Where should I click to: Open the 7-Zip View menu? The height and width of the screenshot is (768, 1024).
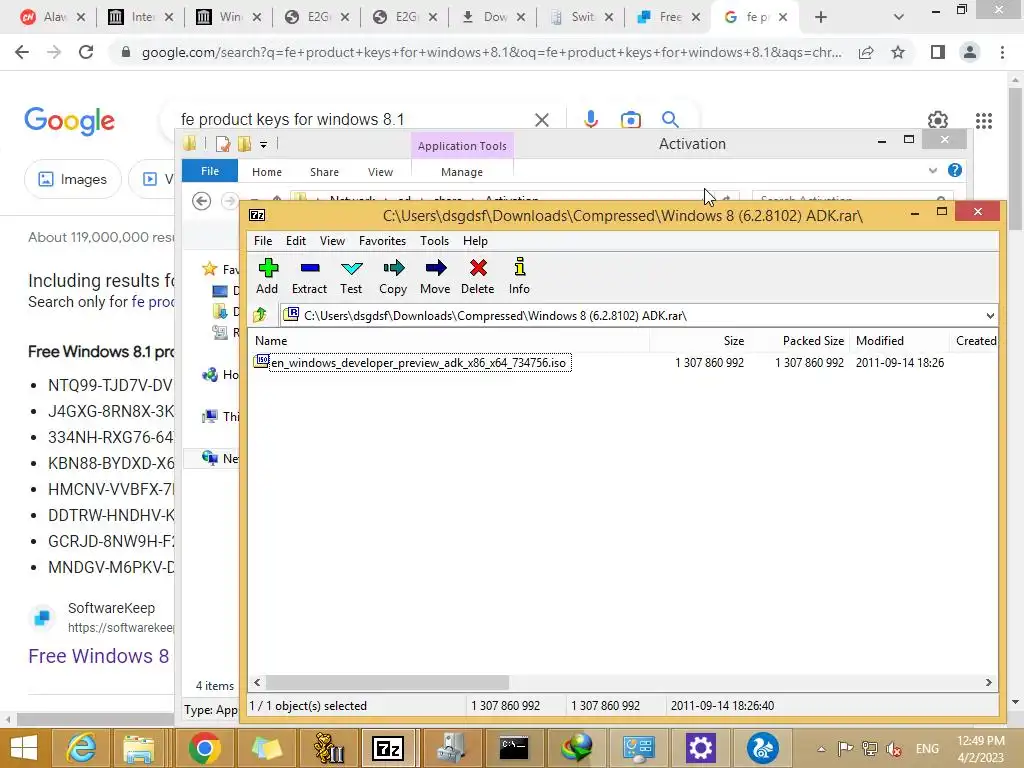332,241
